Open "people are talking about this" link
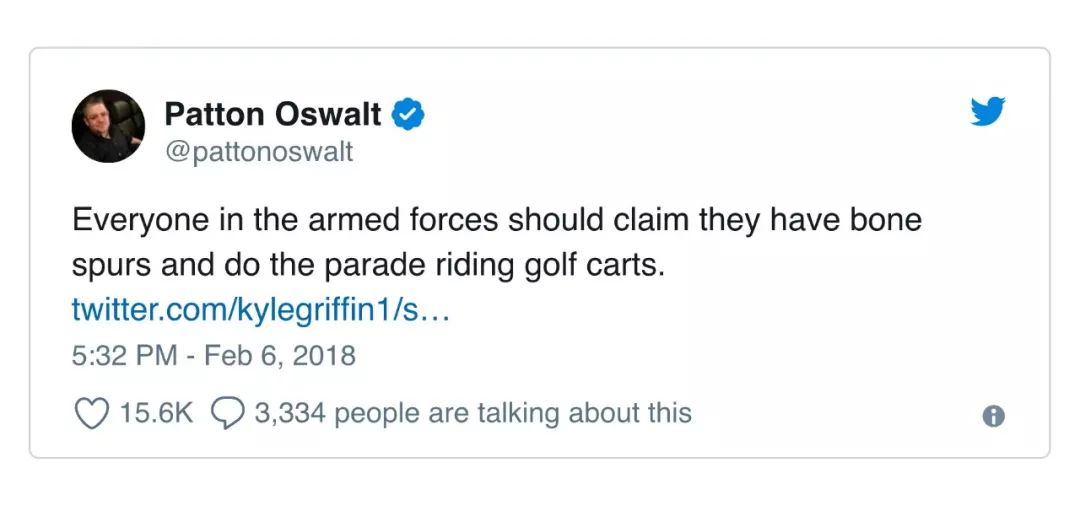Screen dimensions: 1080x527 [513, 413]
